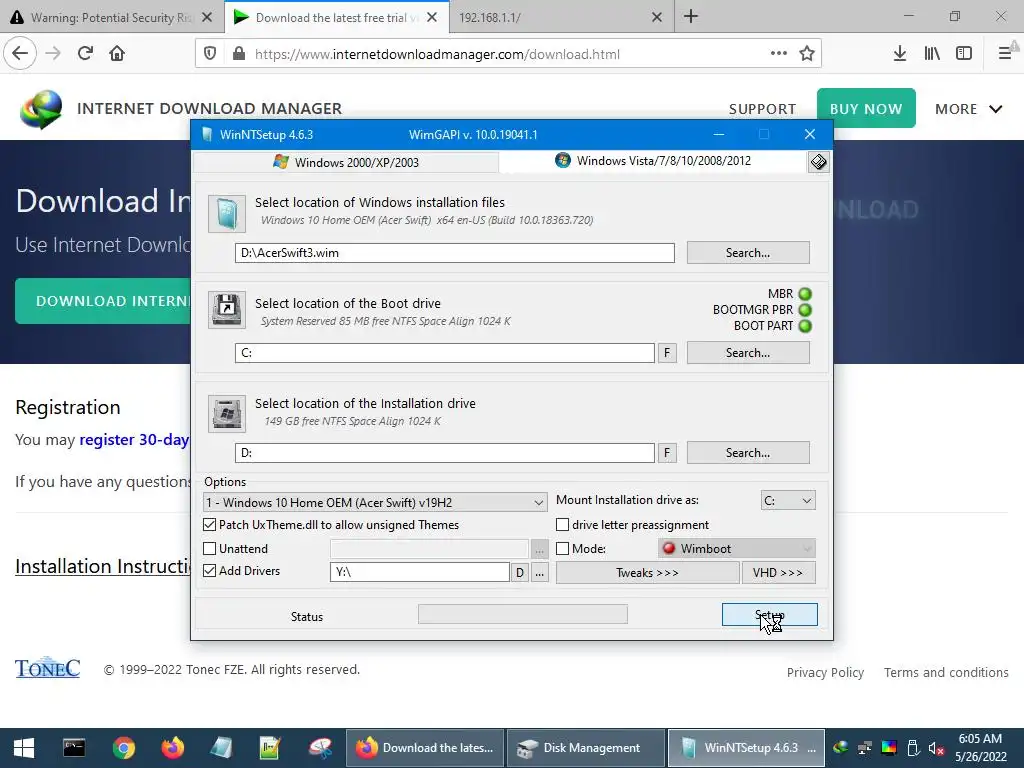
Task: Click the BOOTMGR PBR green status light
Action: click(x=805, y=310)
